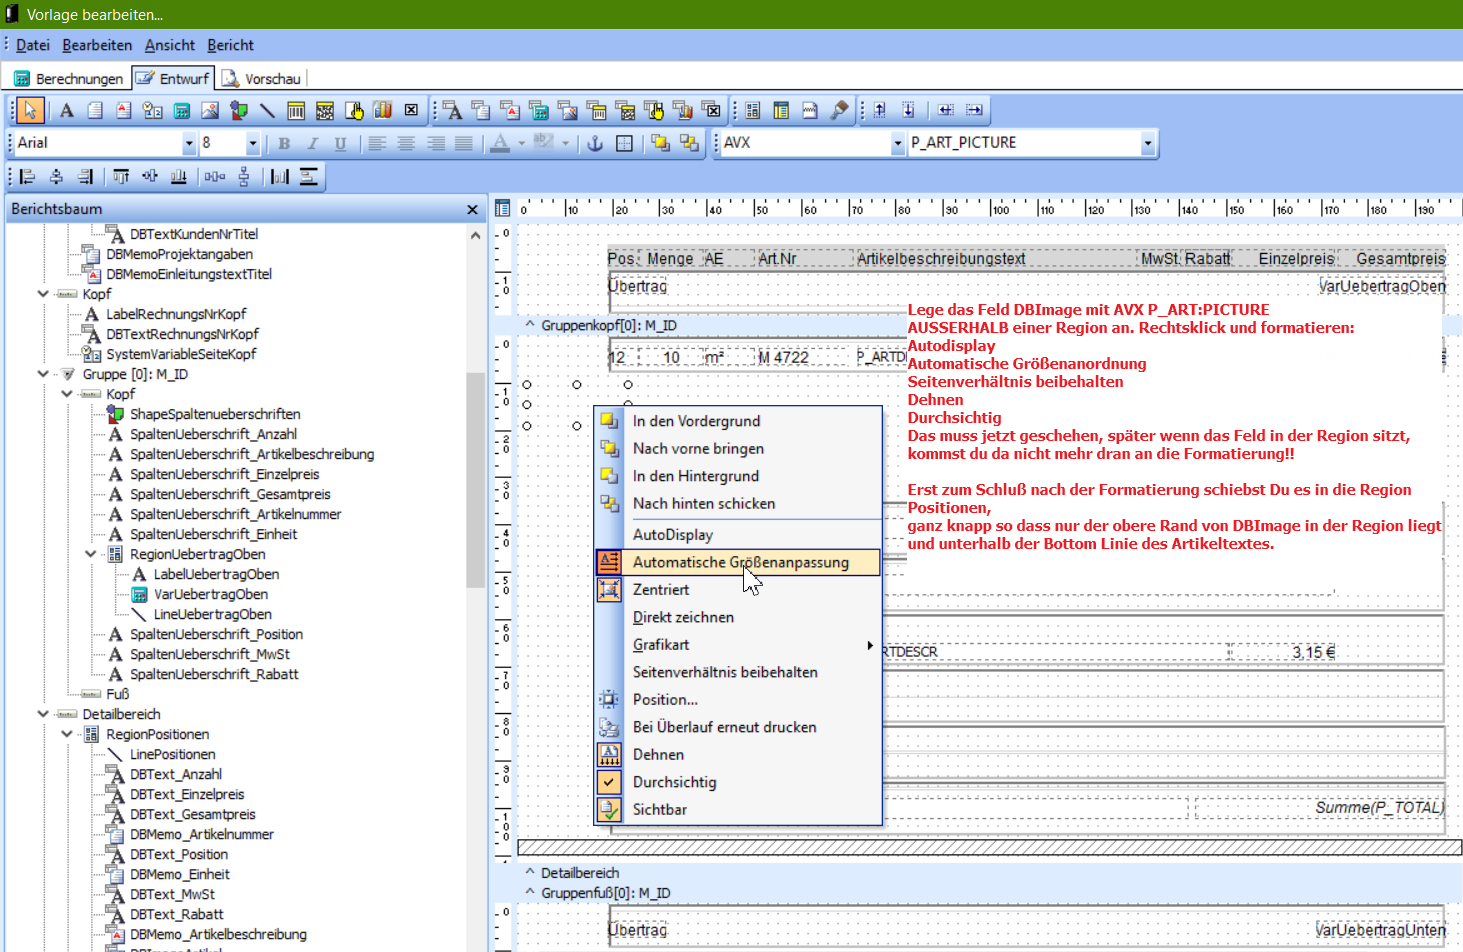Select the Shape tool
Viewport: 1463px width, 952px height.
(239, 110)
